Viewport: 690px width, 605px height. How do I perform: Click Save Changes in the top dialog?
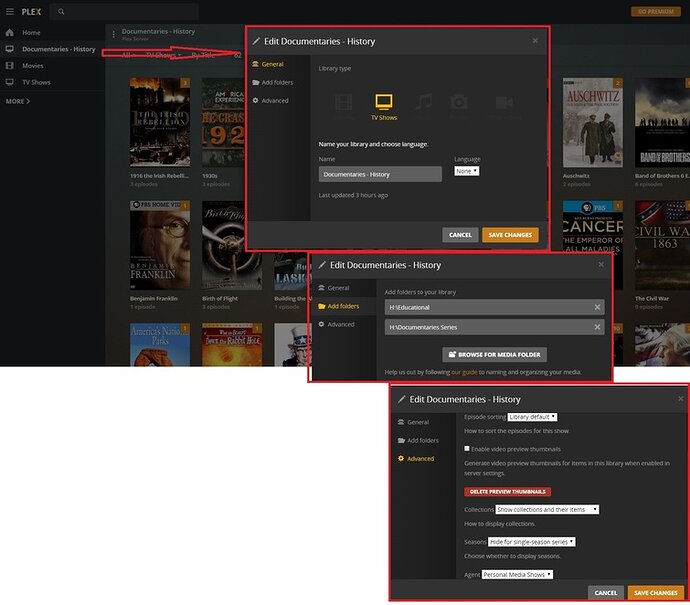(510, 235)
